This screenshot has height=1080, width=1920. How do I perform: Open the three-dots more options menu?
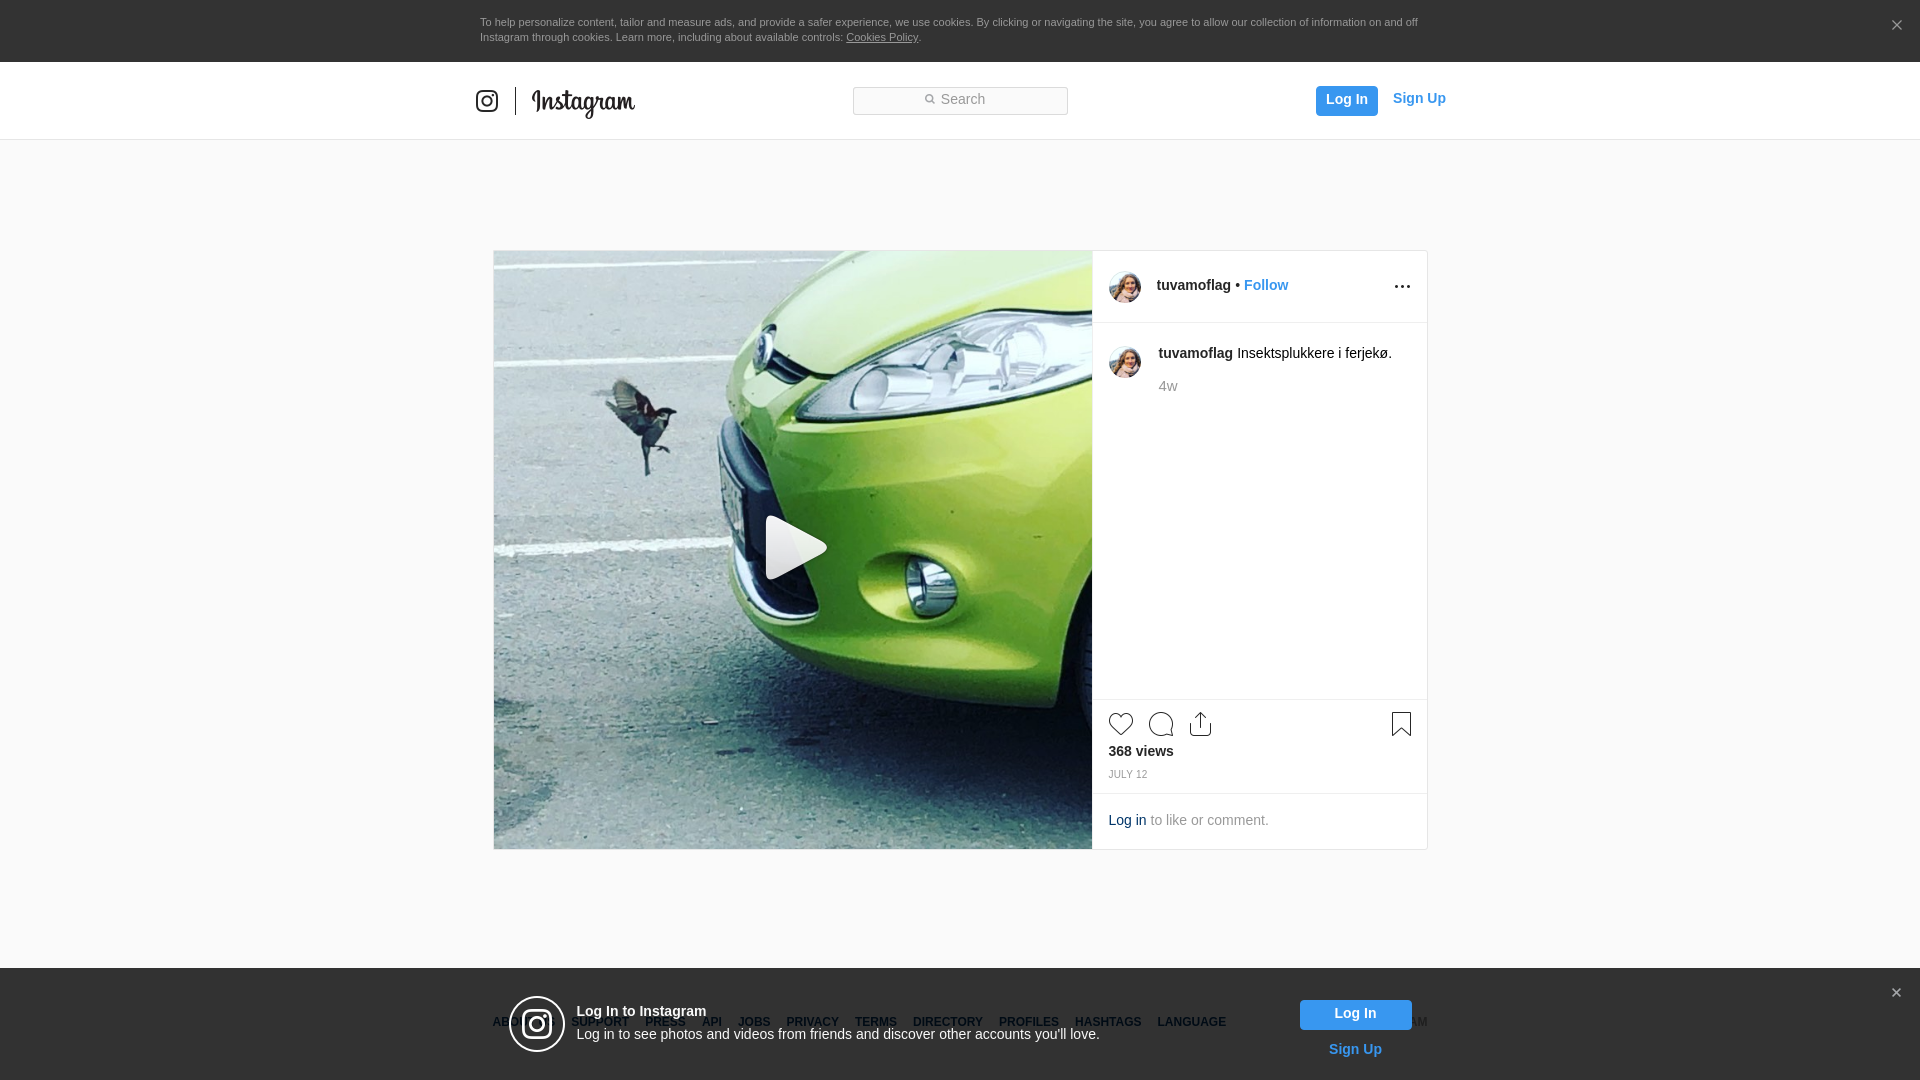(1402, 287)
